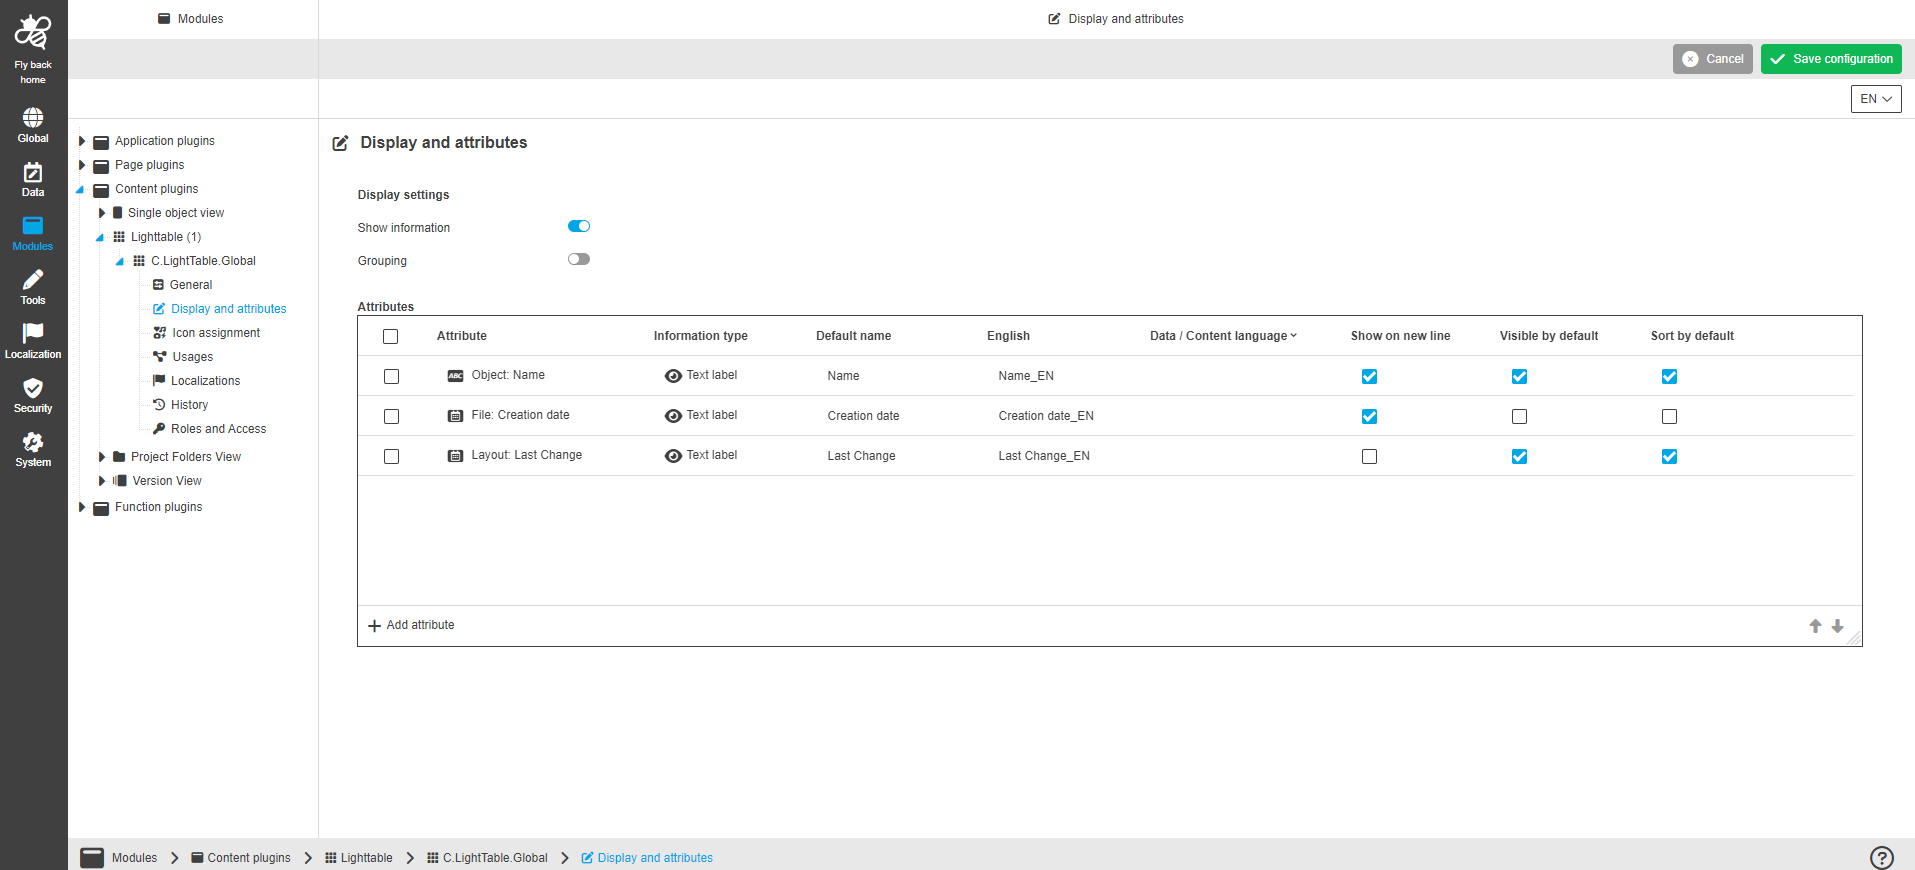The height and width of the screenshot is (870, 1915).
Task: Open Localizations in the tree
Action: 205,381
